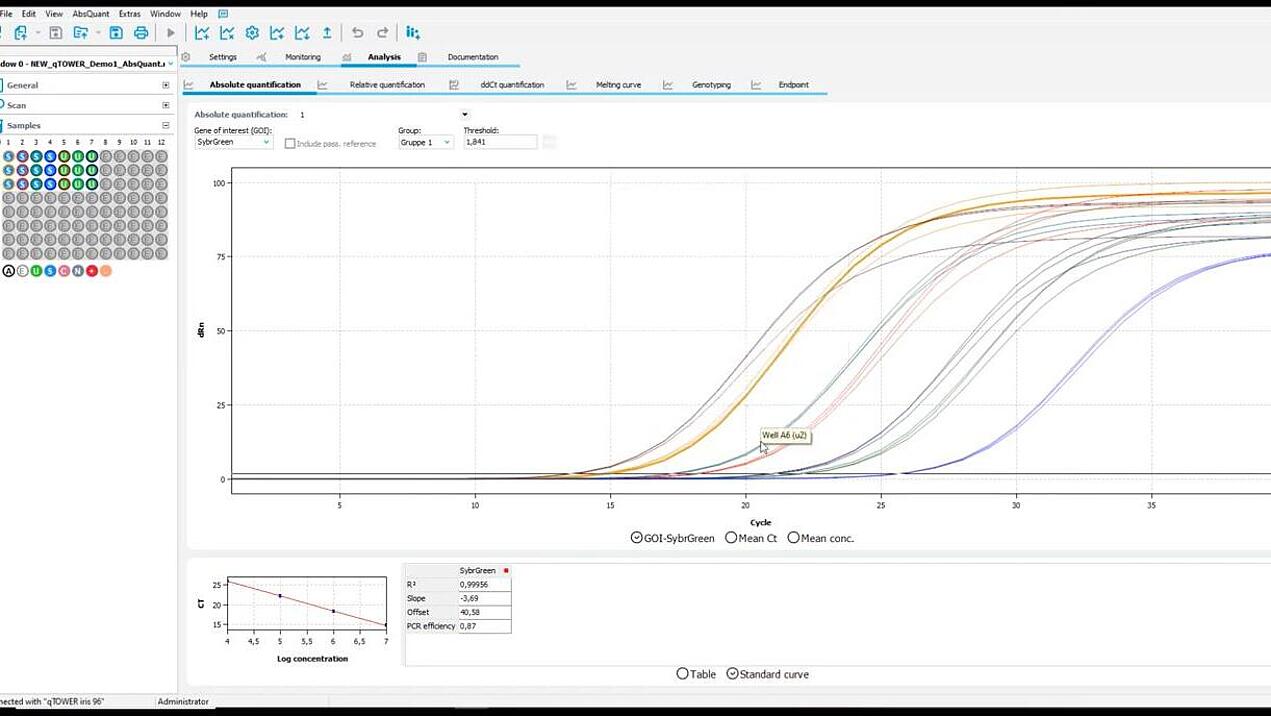Image resolution: width=1271 pixels, height=716 pixels.
Task: Click the standard curve mini chart
Action: pyautogui.click(x=307, y=603)
